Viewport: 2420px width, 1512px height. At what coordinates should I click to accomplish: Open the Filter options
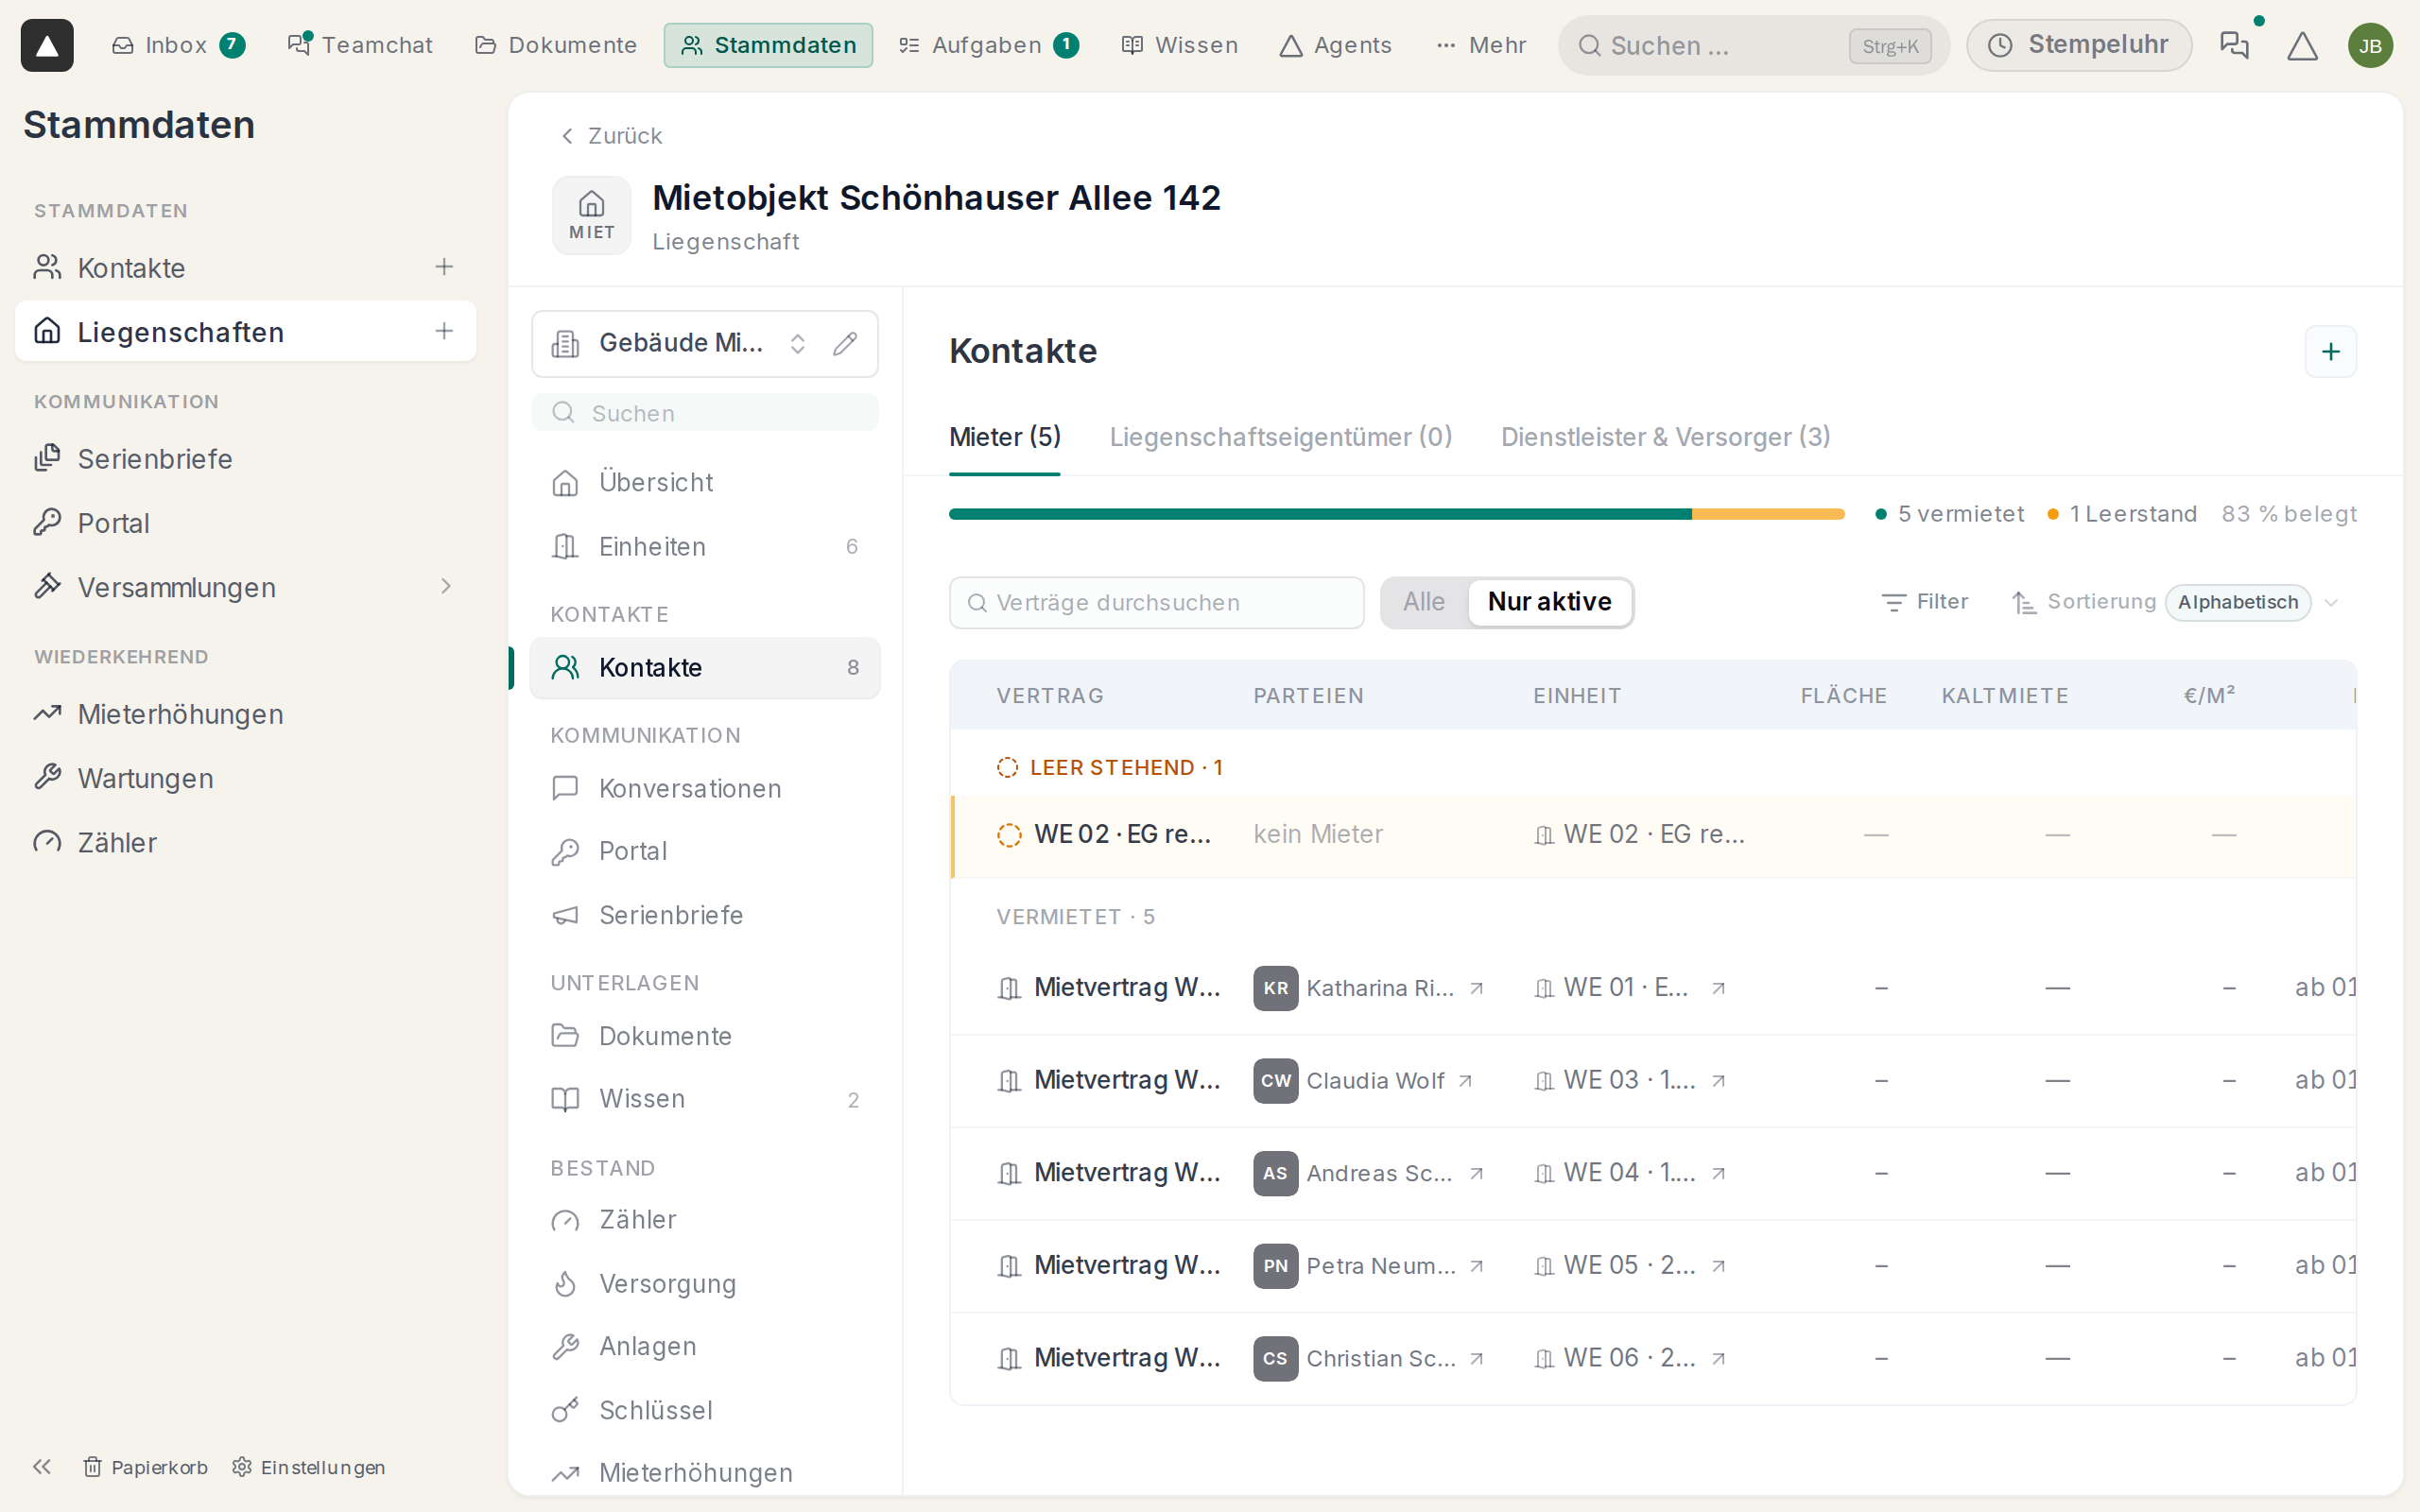coord(1924,602)
